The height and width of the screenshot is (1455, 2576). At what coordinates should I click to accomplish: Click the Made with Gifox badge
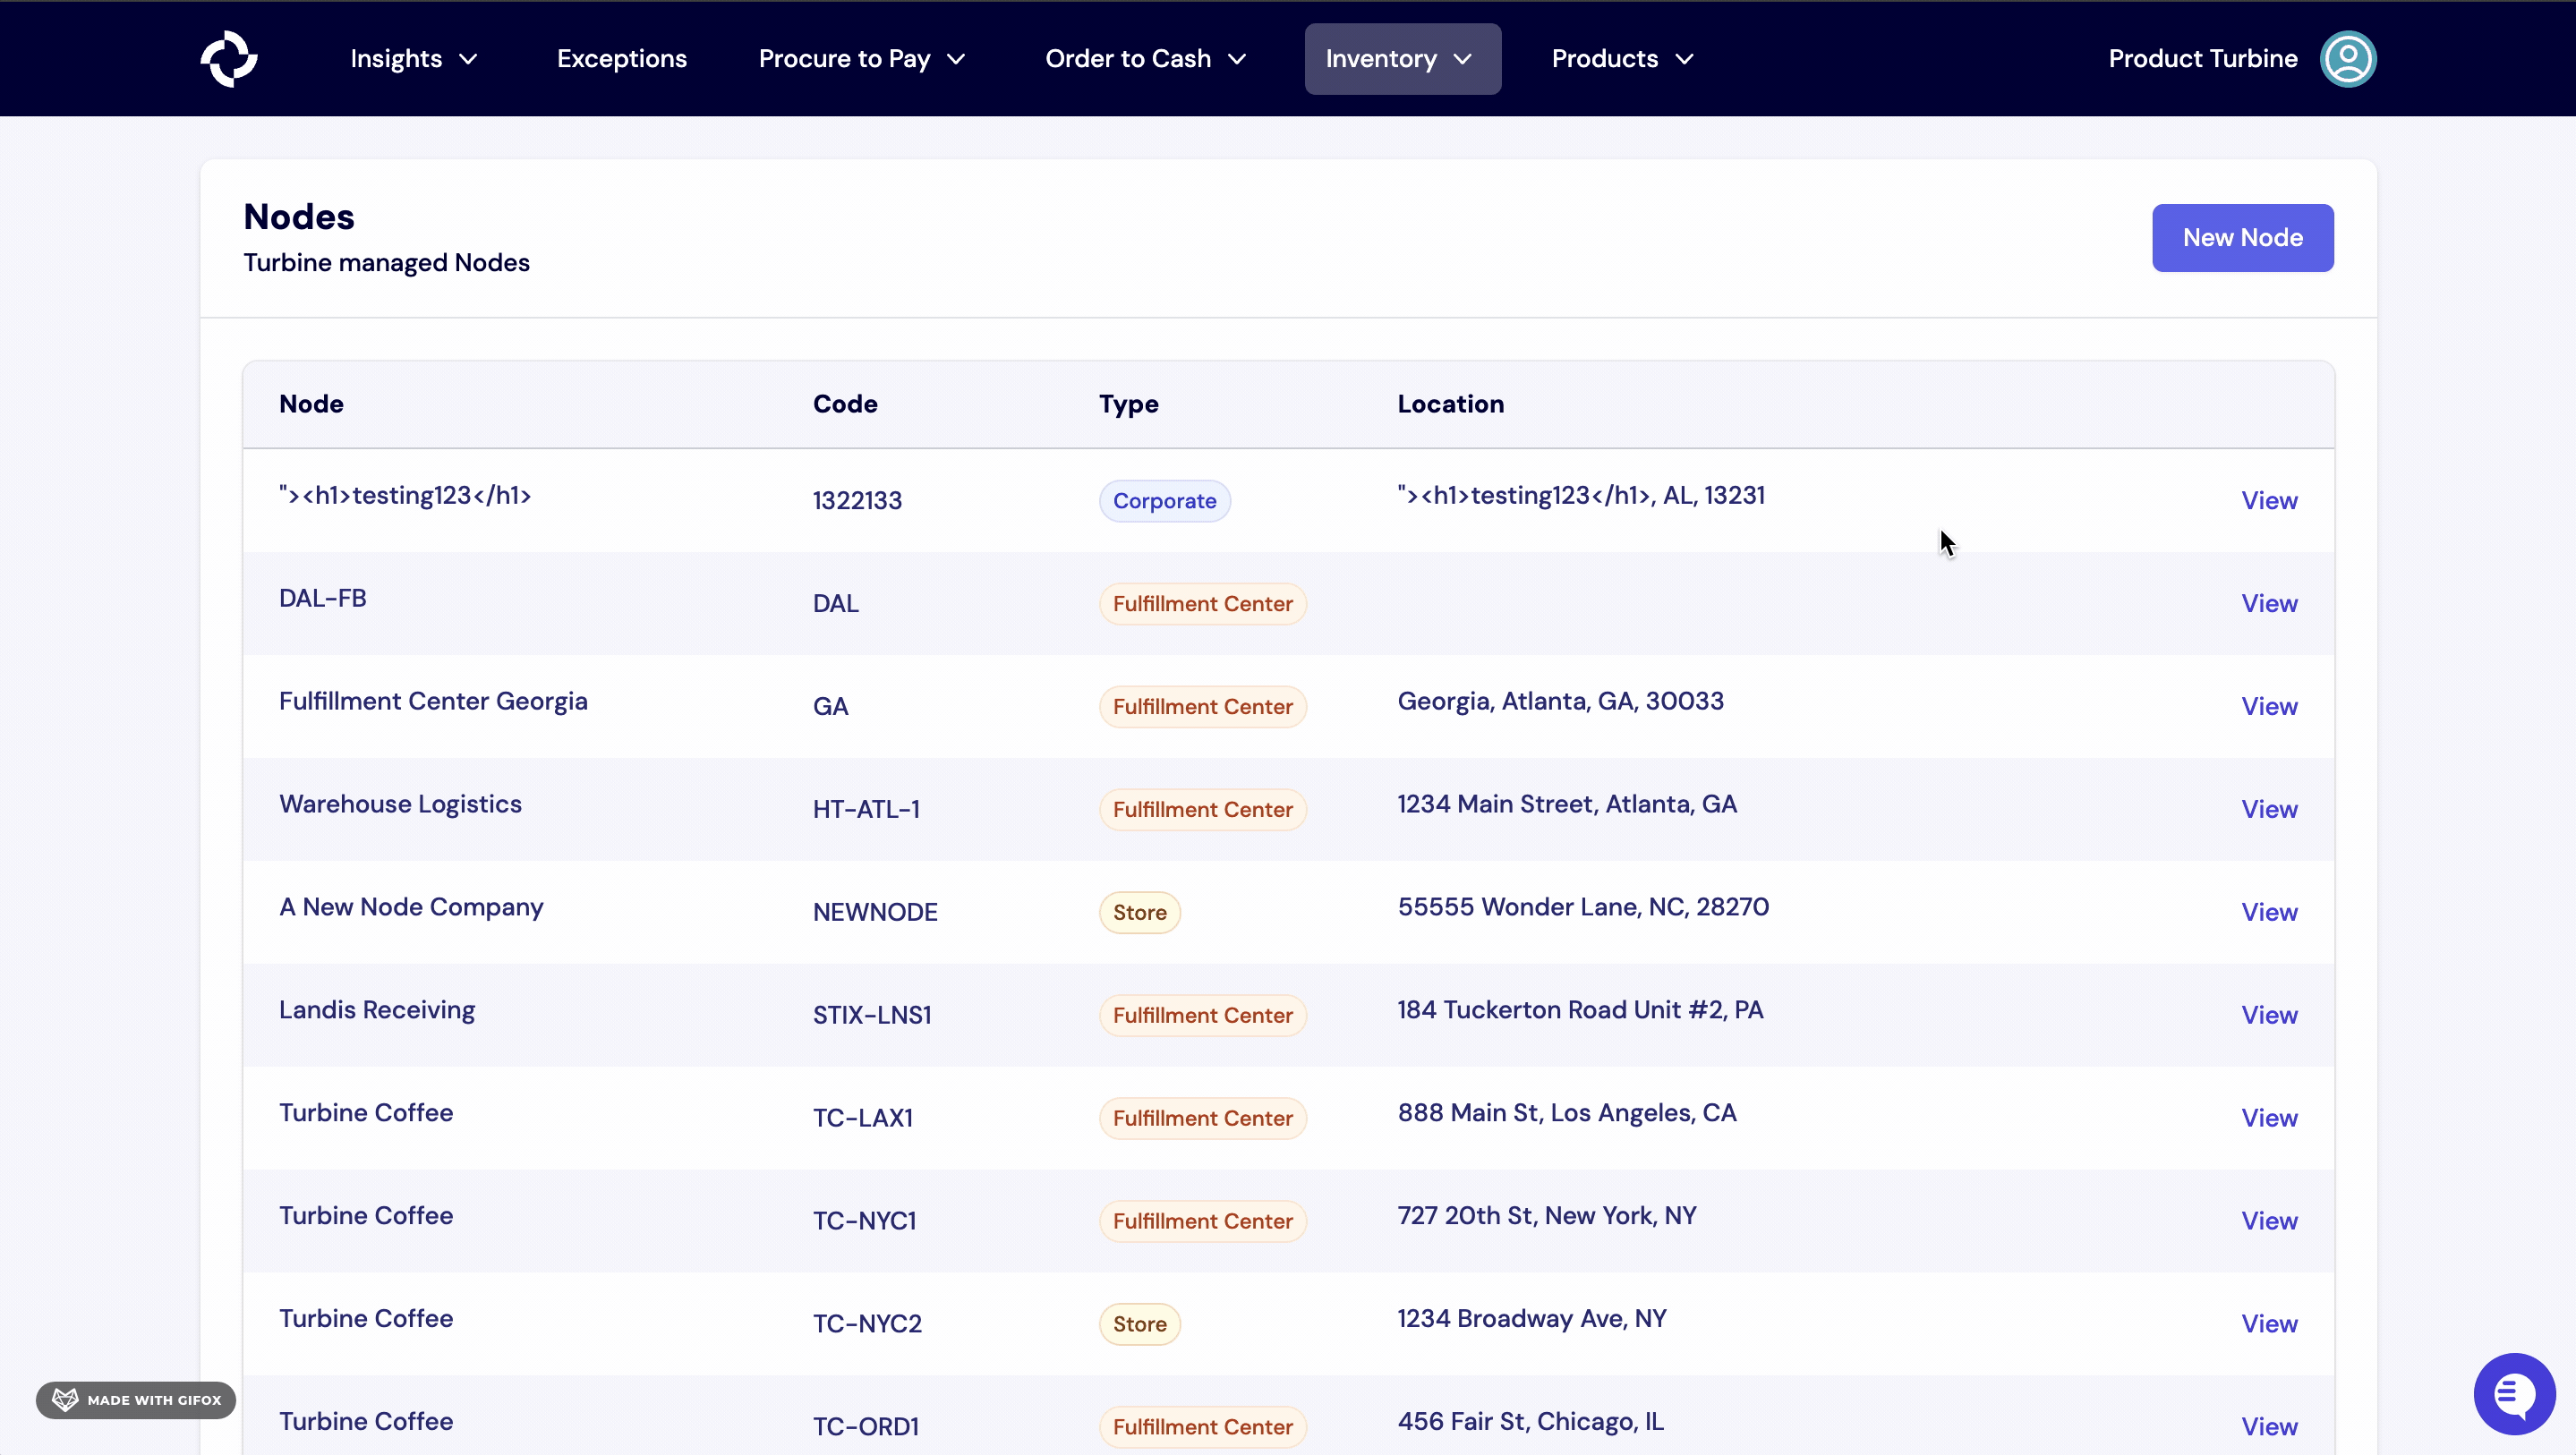(x=136, y=1399)
